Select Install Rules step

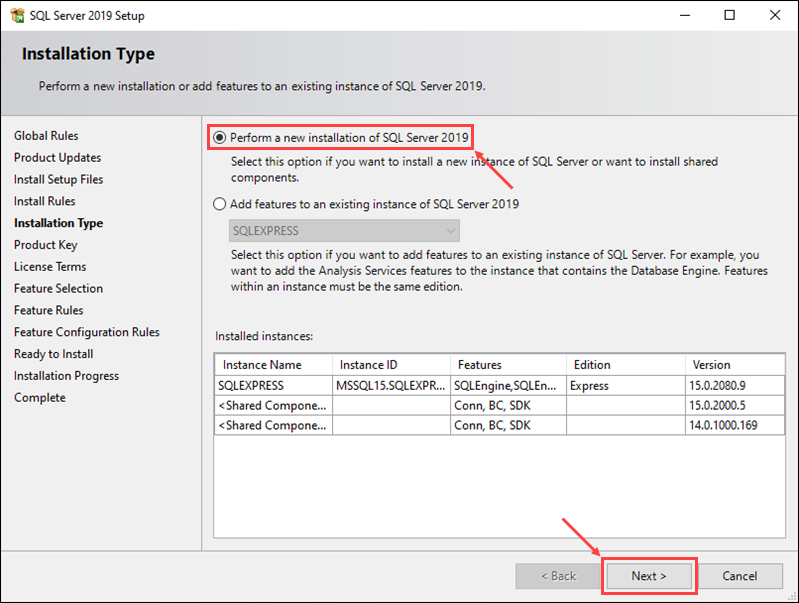click(44, 201)
